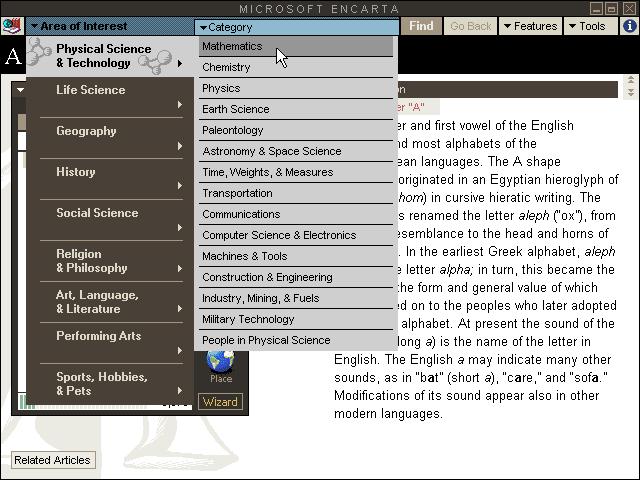Click the Wizard button
Screen dimensions: 640x480
[220, 402]
